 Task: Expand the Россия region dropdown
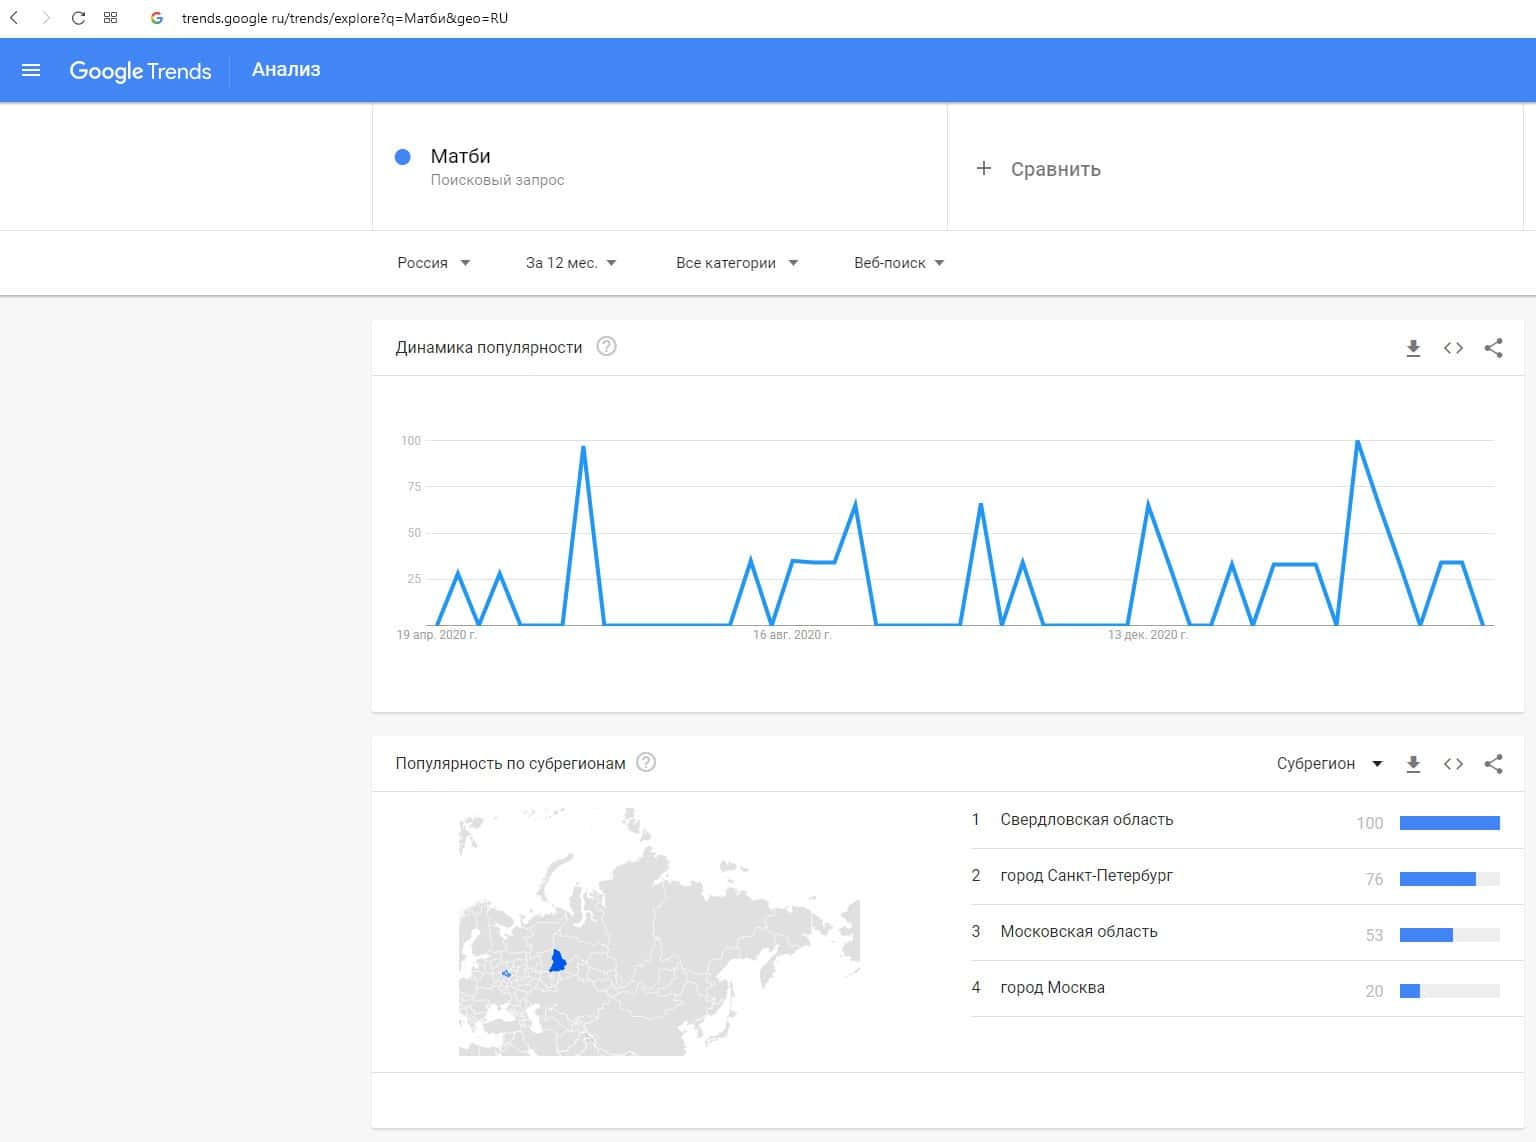[x=433, y=263]
